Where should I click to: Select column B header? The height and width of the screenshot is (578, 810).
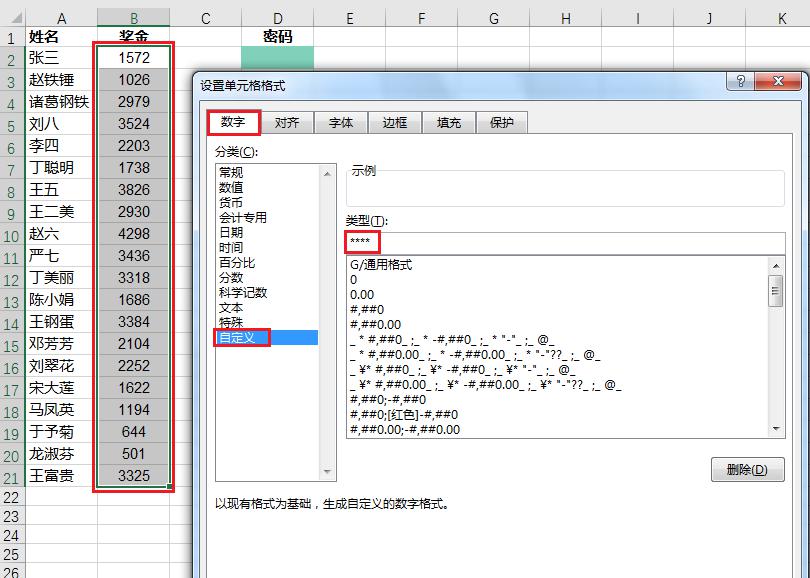pyautogui.click(x=134, y=19)
